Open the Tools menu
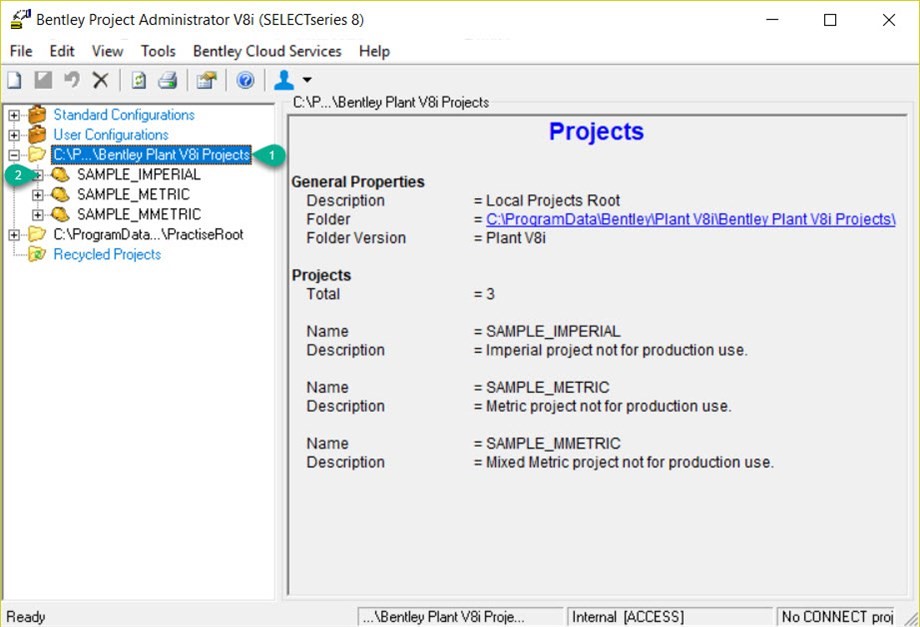Screen dimensions: 920x627 [x=157, y=51]
